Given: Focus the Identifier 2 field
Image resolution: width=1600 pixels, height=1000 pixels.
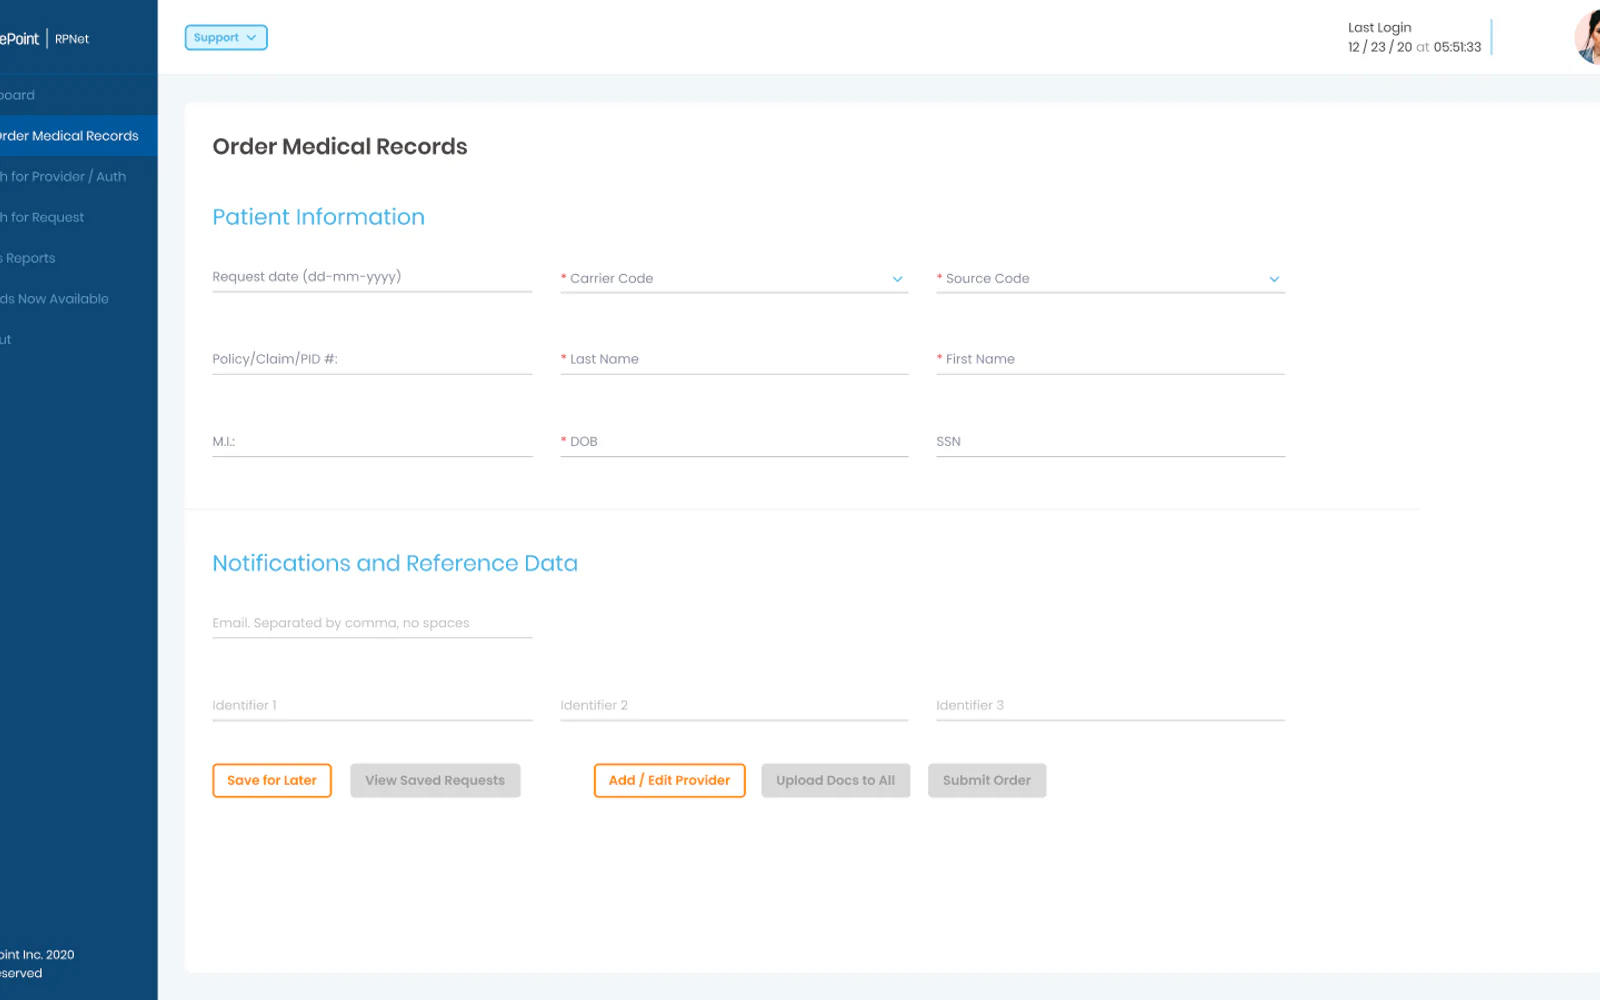Looking at the screenshot, I should pos(734,705).
